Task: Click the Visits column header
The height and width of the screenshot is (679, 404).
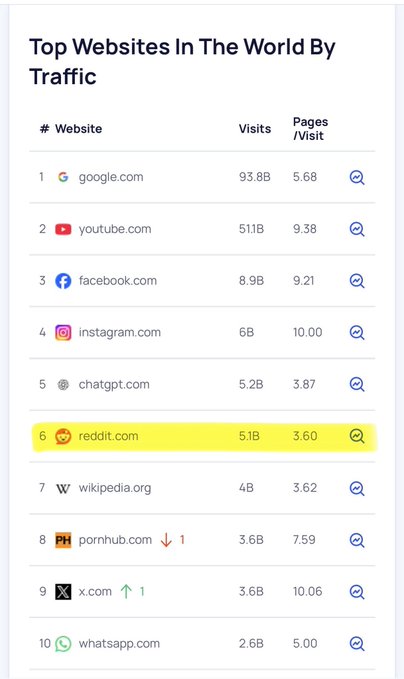Action: [x=255, y=129]
